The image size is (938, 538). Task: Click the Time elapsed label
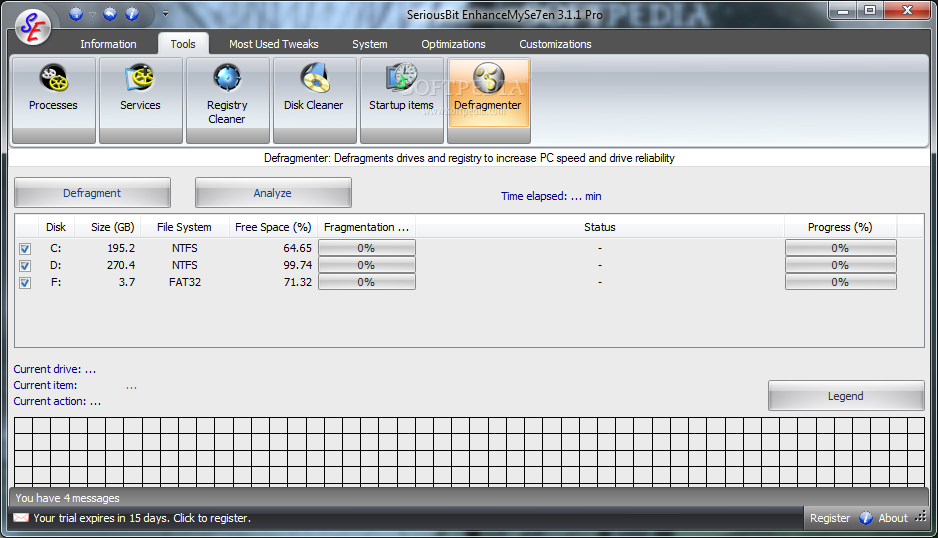(x=551, y=196)
